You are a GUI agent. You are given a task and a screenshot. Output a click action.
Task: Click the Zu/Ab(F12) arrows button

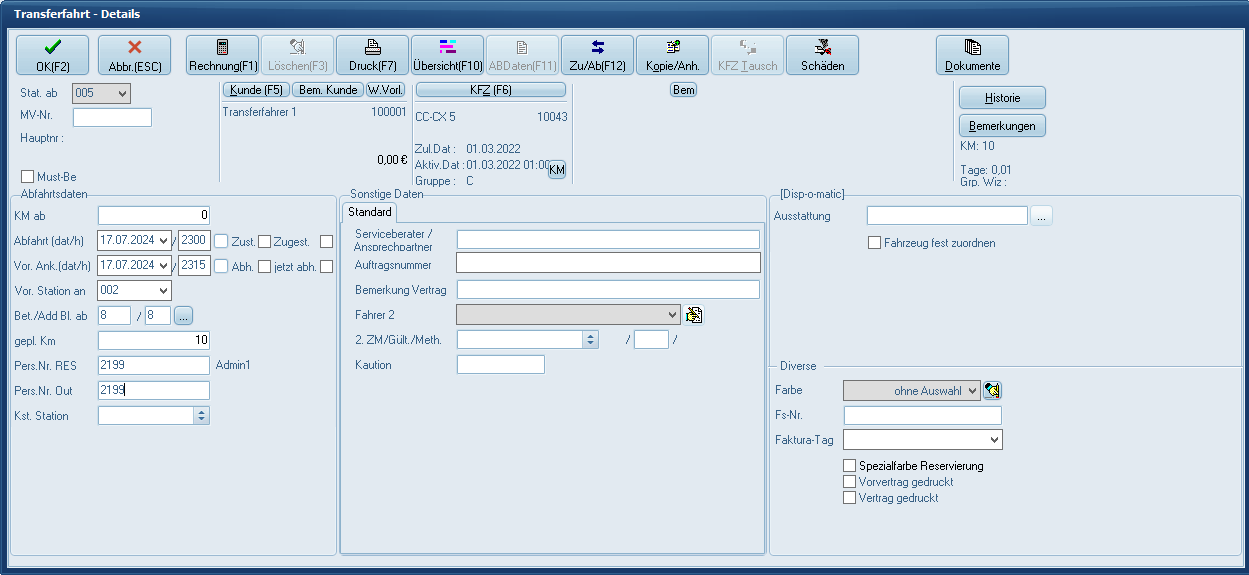(597, 55)
